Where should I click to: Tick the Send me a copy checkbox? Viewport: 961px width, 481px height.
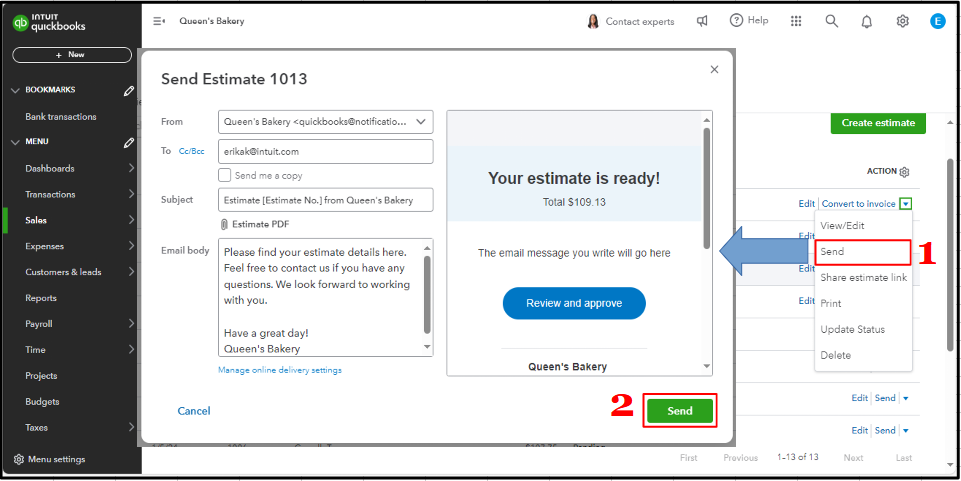click(224, 175)
